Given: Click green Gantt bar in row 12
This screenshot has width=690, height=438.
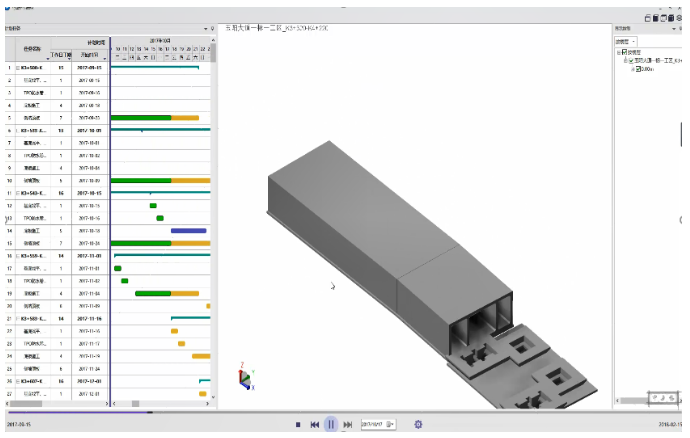Looking at the screenshot, I should tap(153, 206).
